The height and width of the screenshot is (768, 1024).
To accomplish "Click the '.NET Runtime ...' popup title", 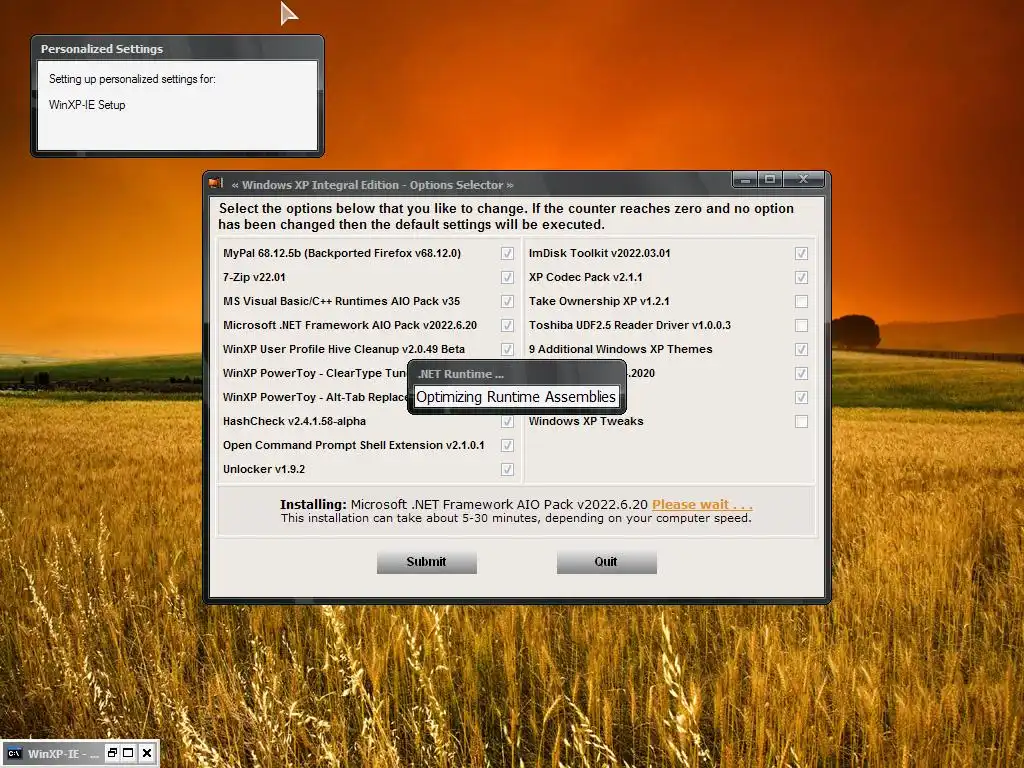I will pos(461,374).
